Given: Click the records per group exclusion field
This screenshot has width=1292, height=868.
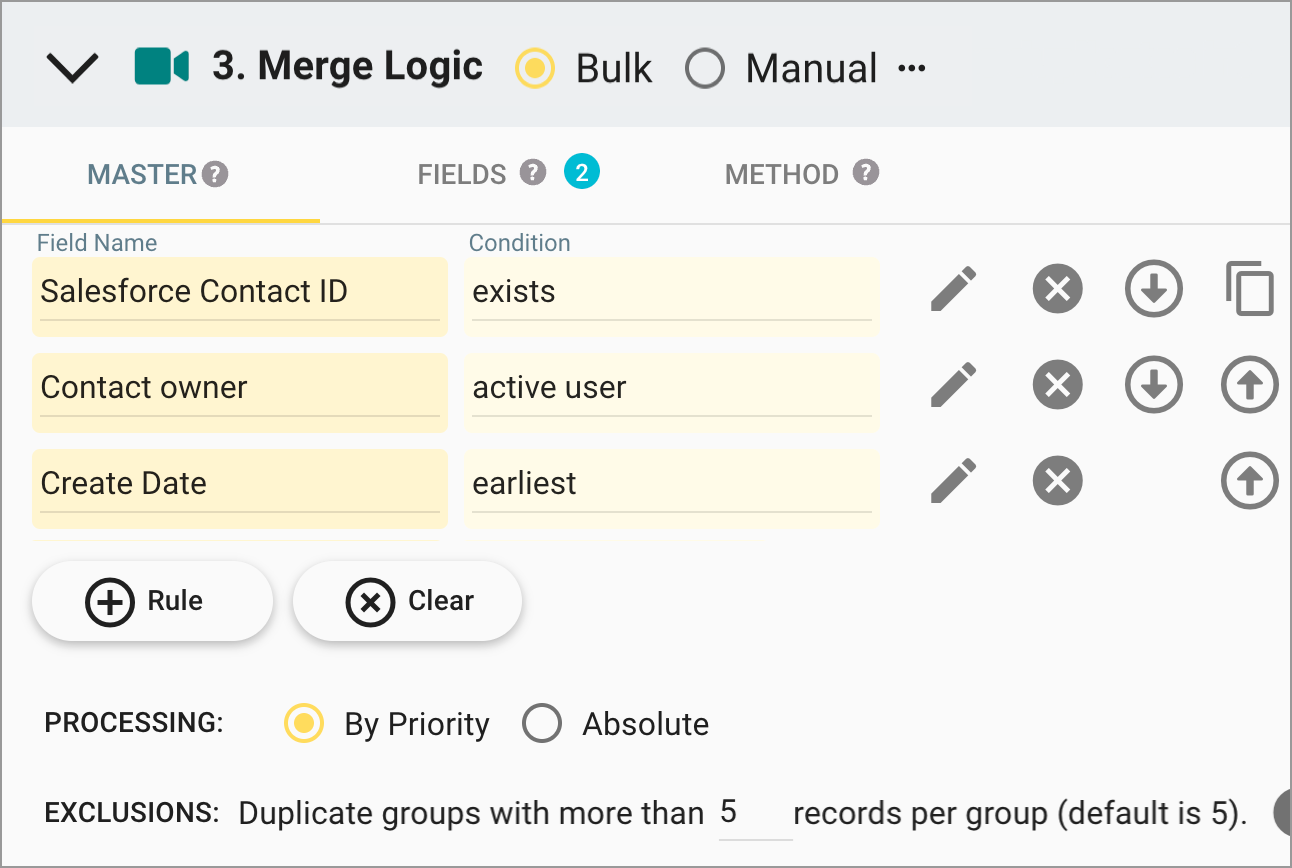Looking at the screenshot, I should coord(753,812).
